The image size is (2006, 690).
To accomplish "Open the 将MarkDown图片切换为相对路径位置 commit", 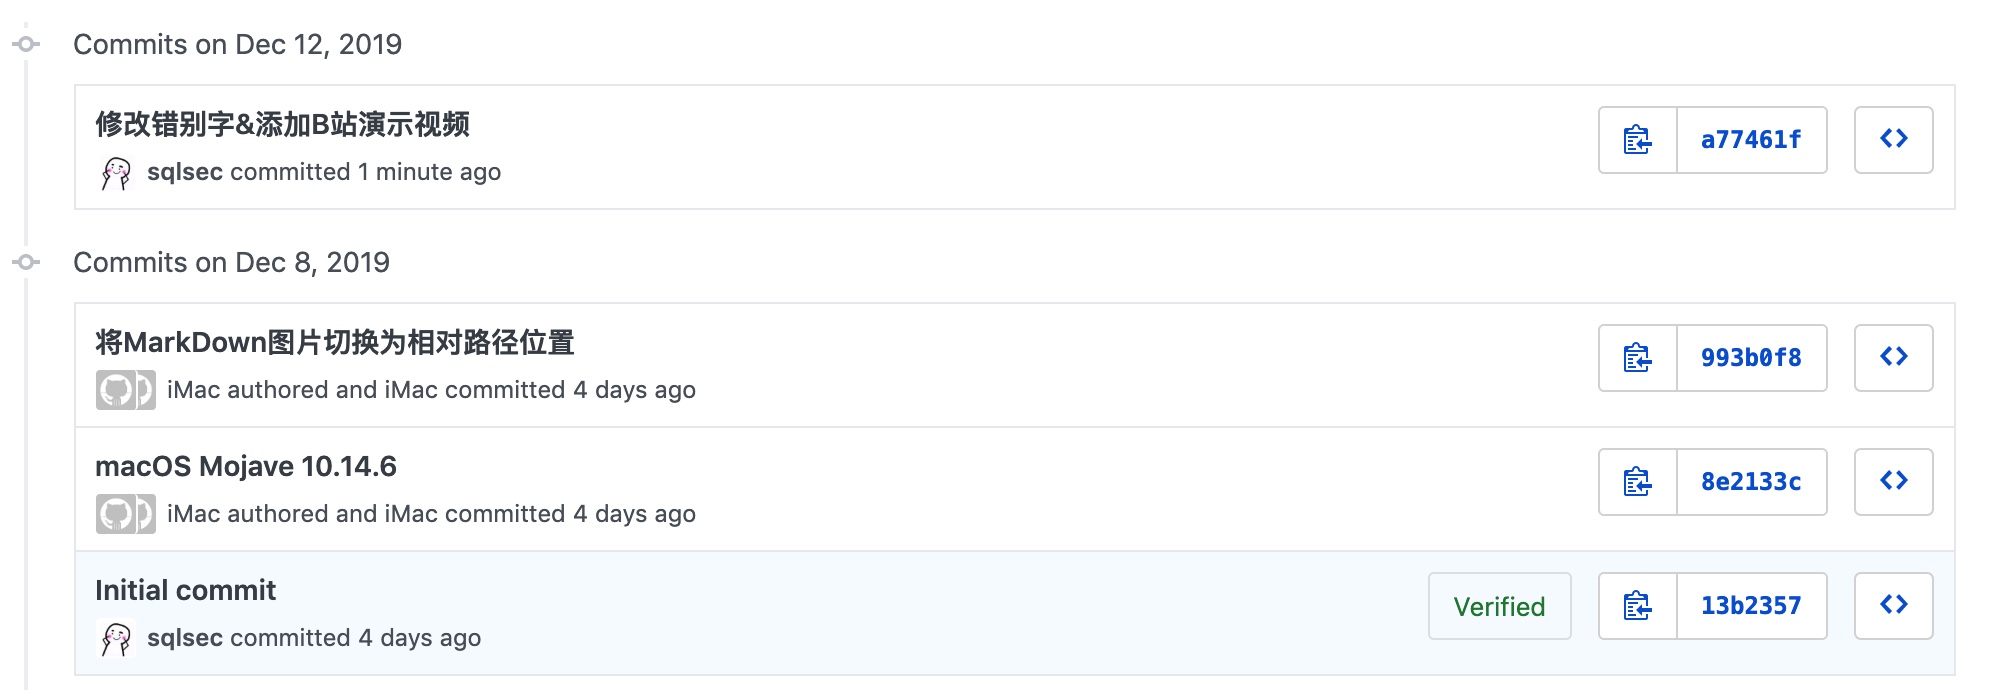I will (x=335, y=342).
